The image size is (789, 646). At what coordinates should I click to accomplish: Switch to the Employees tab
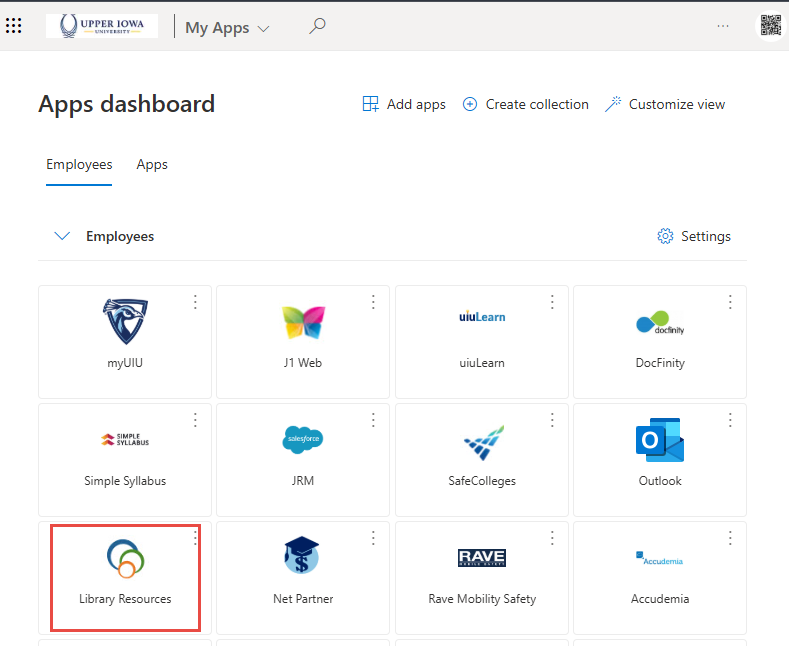[79, 165]
